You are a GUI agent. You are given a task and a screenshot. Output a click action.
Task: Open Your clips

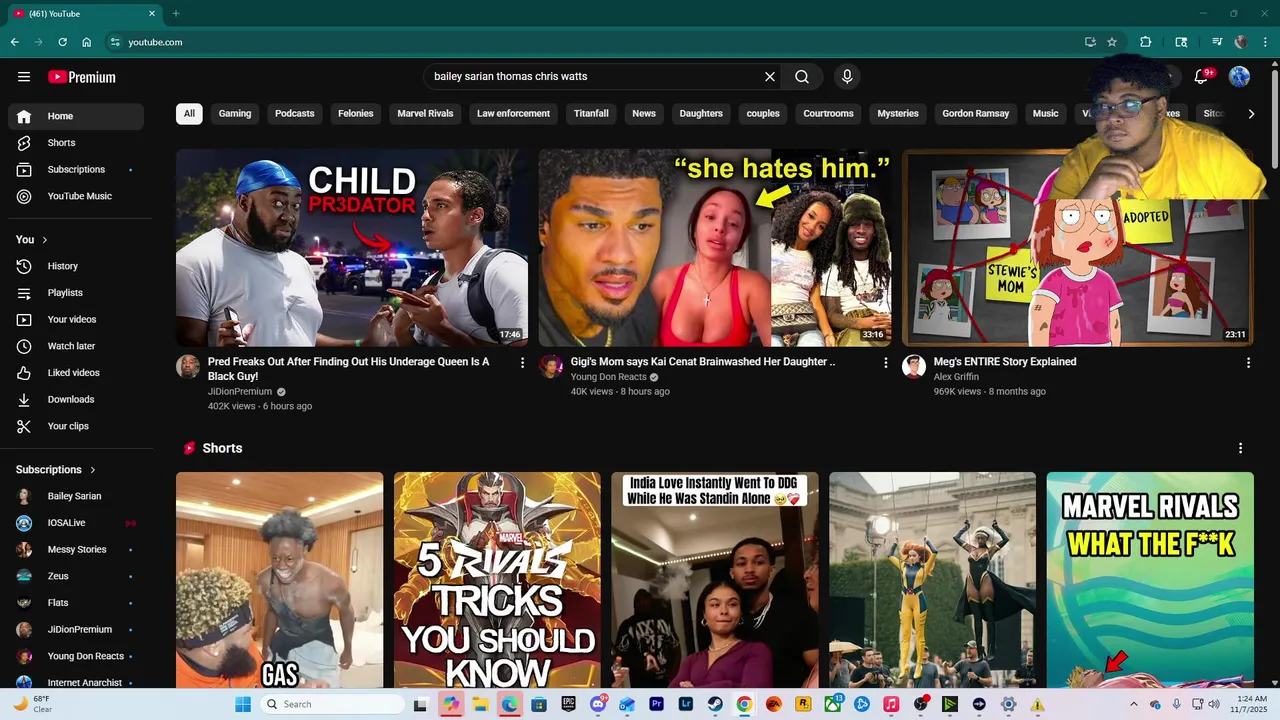coord(76,426)
